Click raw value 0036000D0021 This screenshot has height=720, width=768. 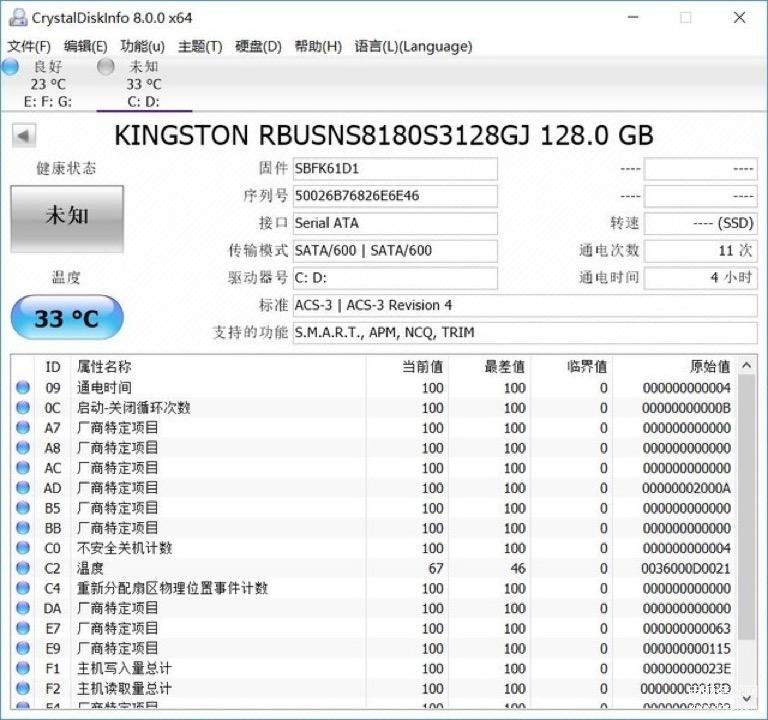click(686, 568)
